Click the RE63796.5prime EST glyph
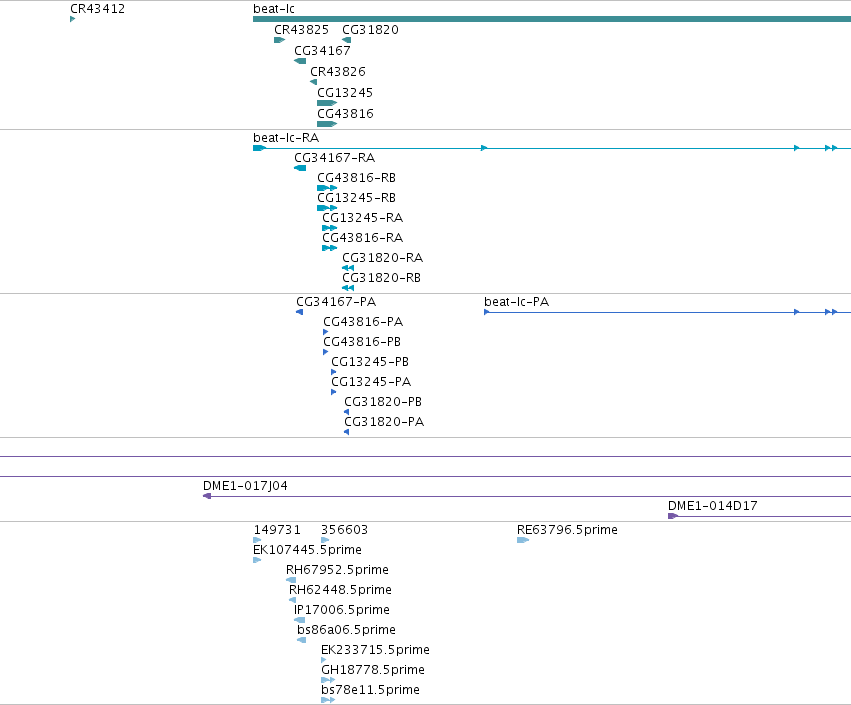The height and width of the screenshot is (705, 851). (523, 540)
